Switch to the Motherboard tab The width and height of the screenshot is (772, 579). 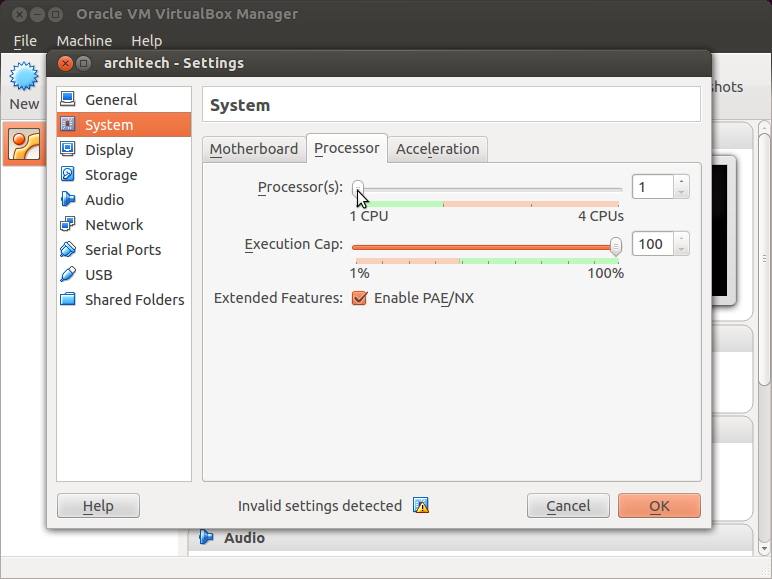point(254,149)
